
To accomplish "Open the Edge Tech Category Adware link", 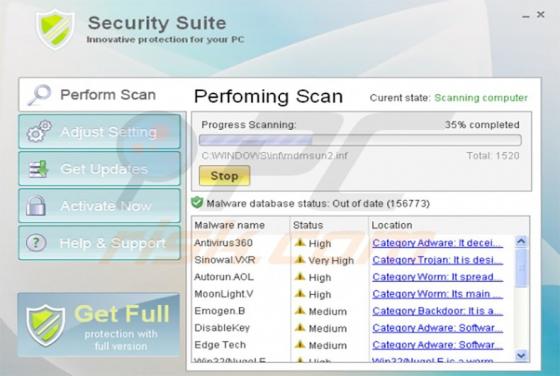I will pos(438,345).
